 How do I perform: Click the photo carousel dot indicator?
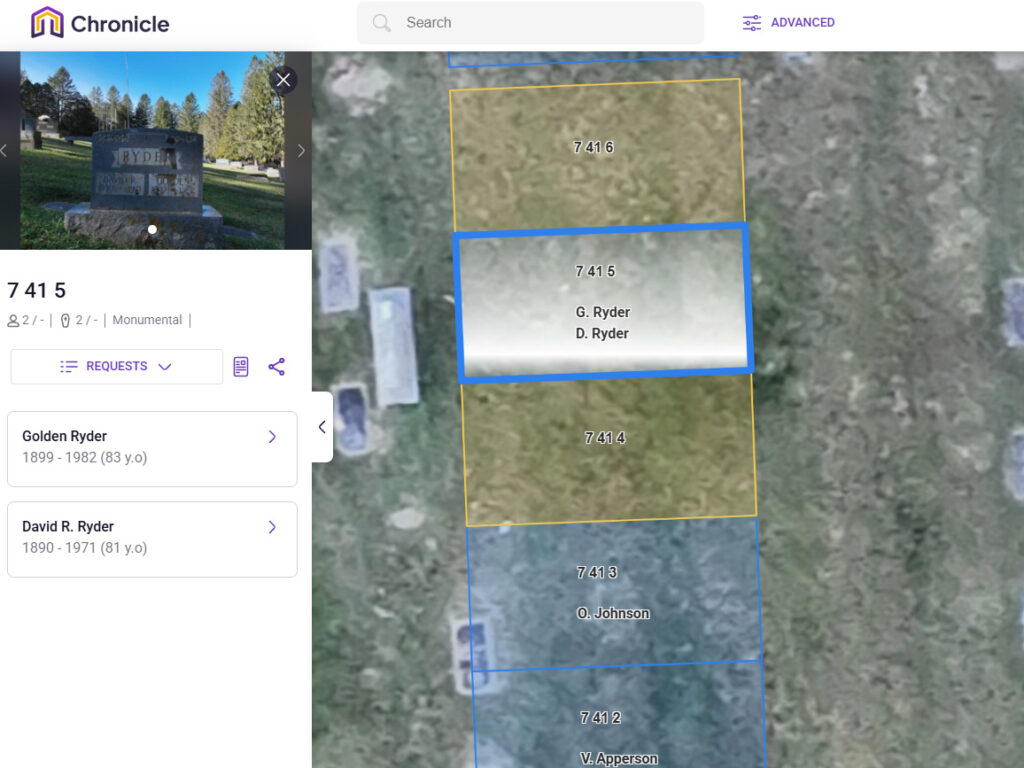coord(152,229)
